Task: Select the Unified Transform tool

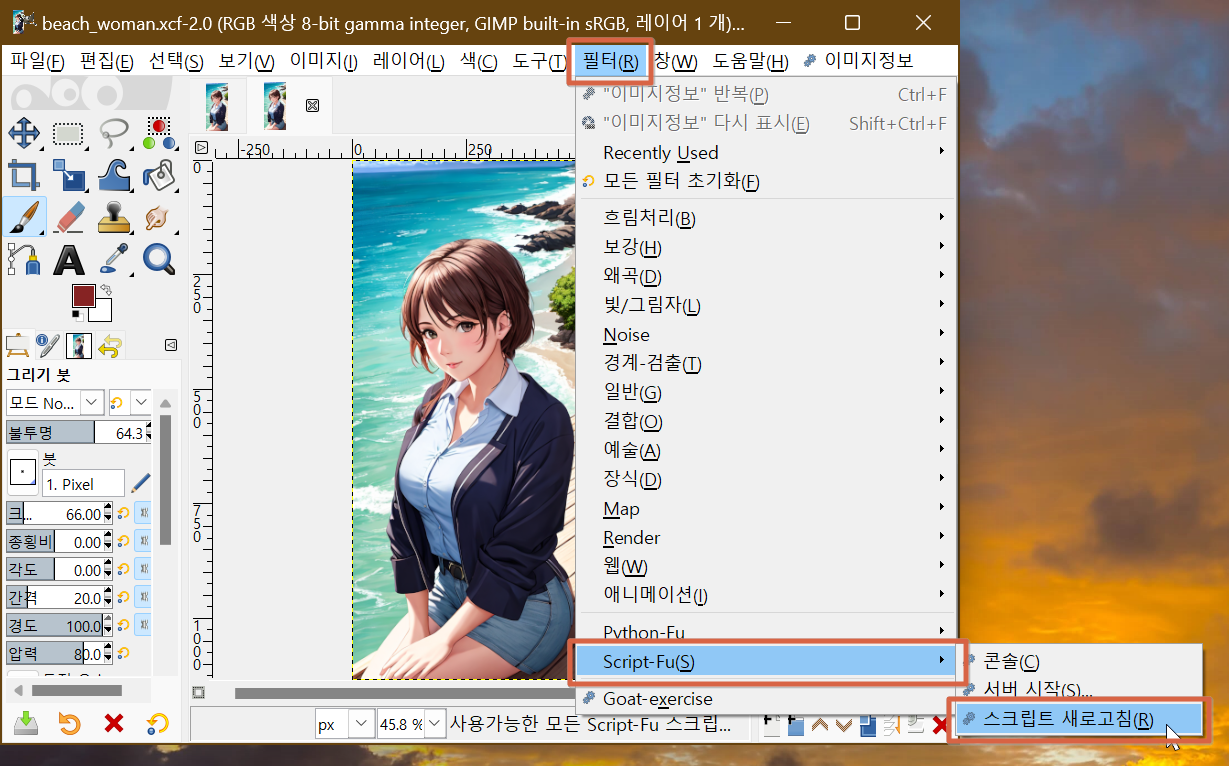Action: point(68,175)
